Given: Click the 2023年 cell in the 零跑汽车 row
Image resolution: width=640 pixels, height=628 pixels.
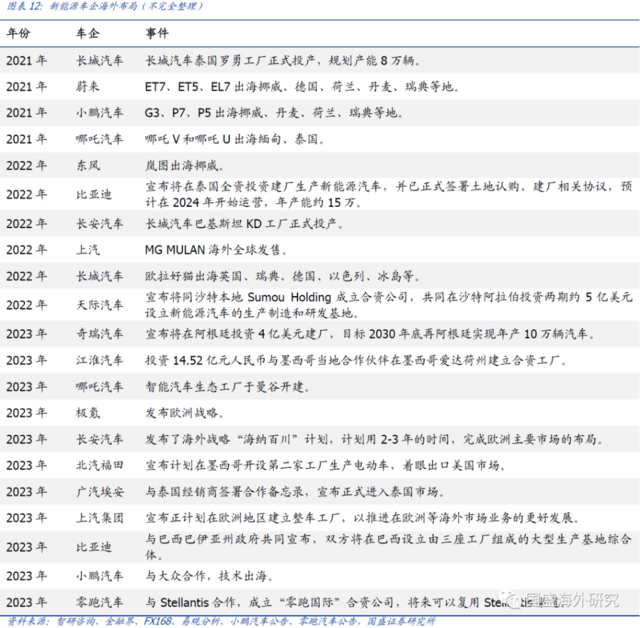Looking at the screenshot, I should coord(27,602).
